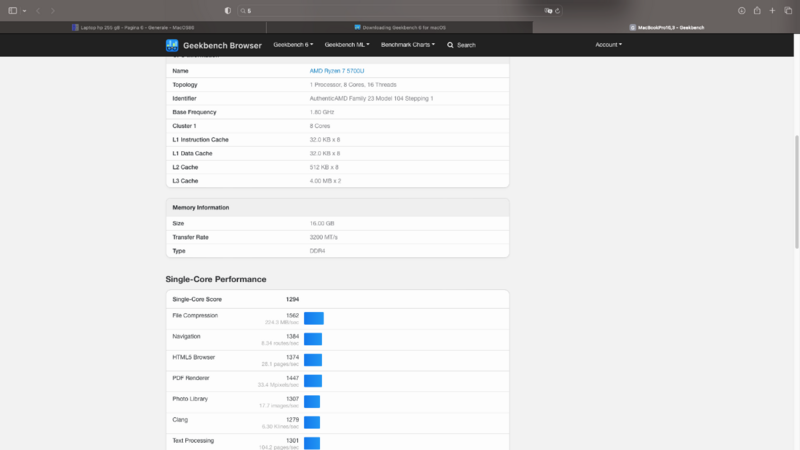Go forward with the Safari forward arrow
The height and width of the screenshot is (450, 800).
click(53, 11)
